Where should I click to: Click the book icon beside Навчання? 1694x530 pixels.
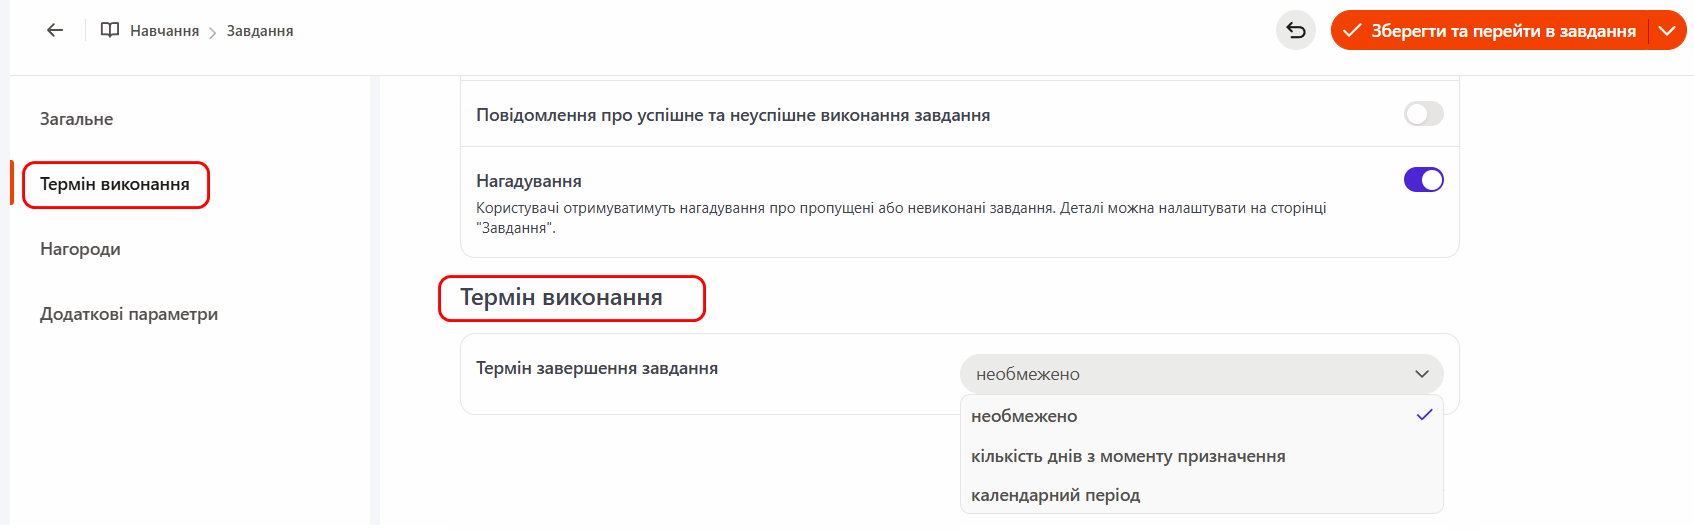pyautogui.click(x=110, y=30)
